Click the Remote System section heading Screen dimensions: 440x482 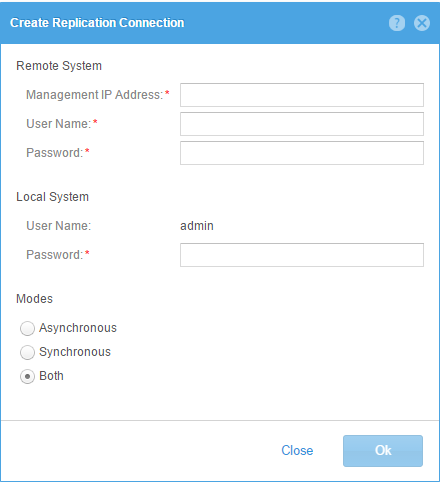pos(59,66)
